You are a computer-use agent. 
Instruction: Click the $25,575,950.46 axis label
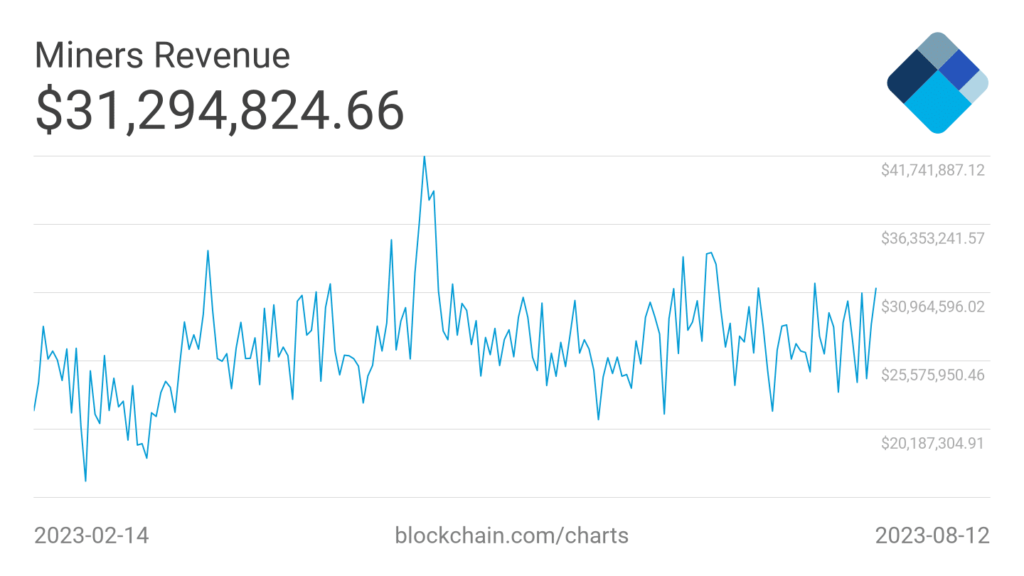coord(933,375)
